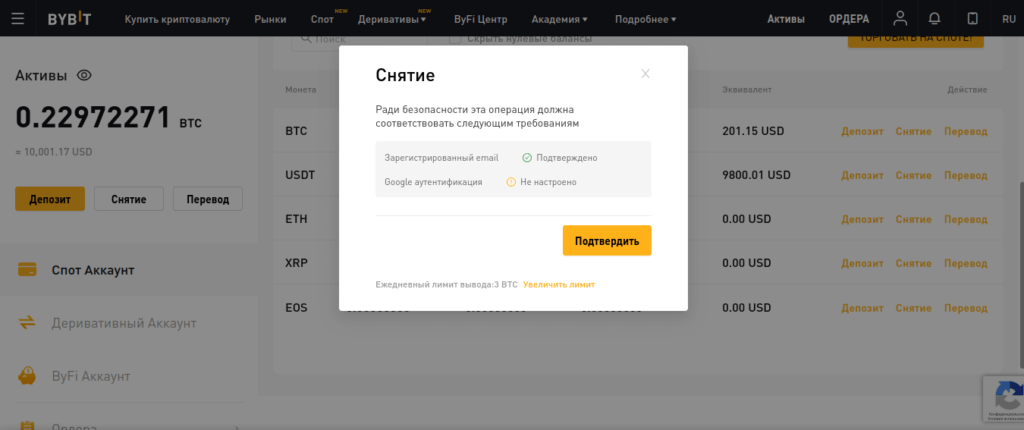Click the Bybit logo in header

coord(71,19)
